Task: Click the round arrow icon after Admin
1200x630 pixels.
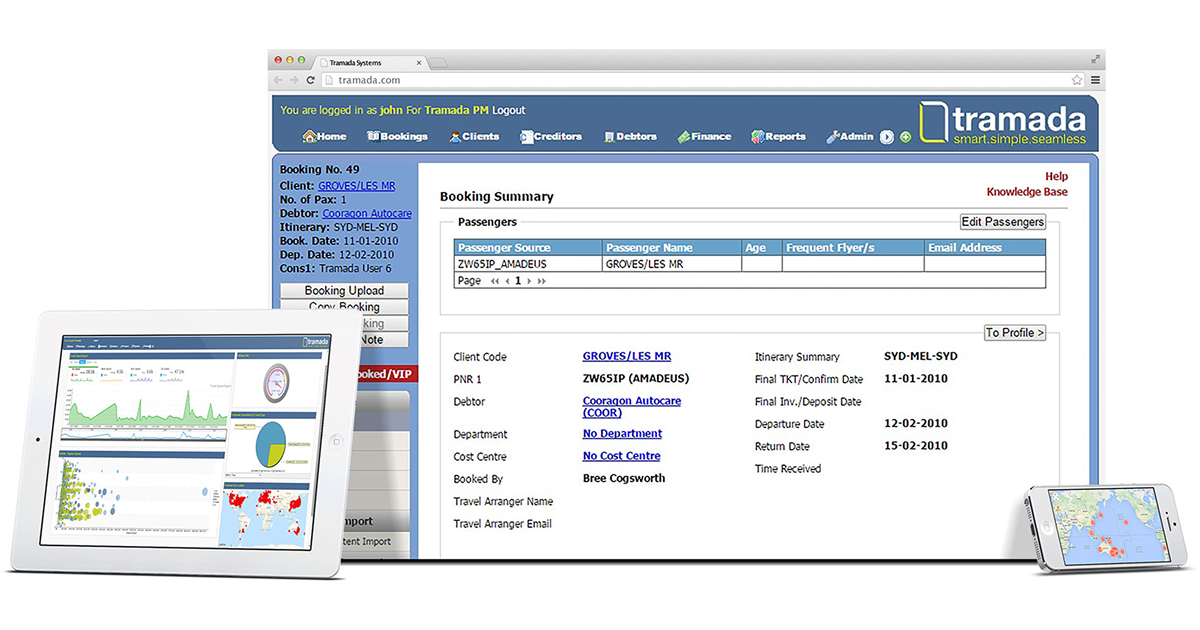Action: 886,137
